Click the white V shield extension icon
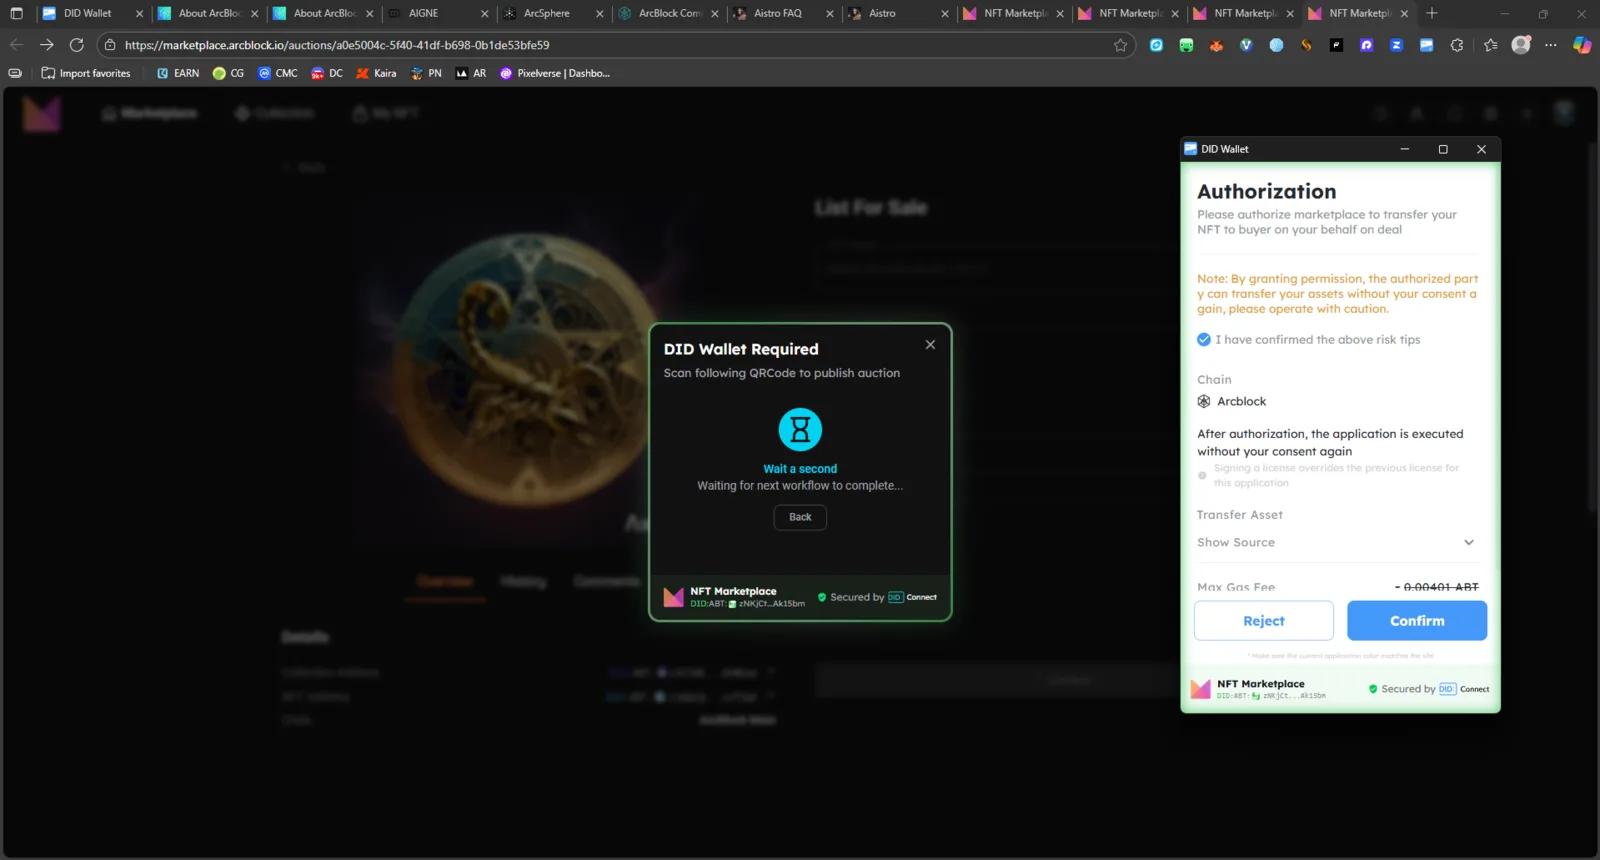Viewport: 1600px width, 860px height. tap(1246, 45)
